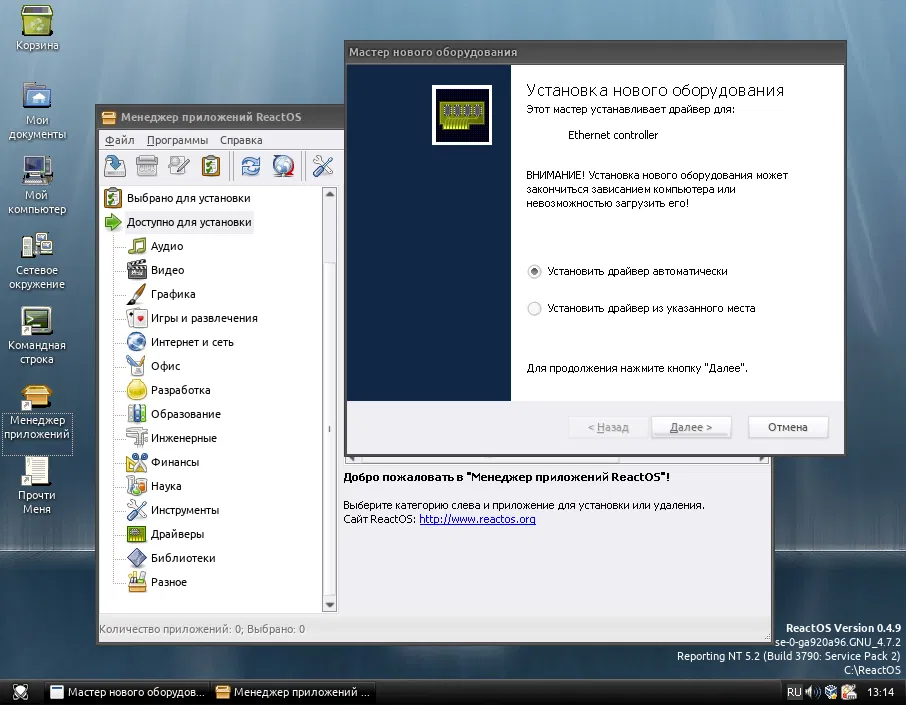
Task: Open the Командная строка desktop icon
Action: [x=37, y=336]
